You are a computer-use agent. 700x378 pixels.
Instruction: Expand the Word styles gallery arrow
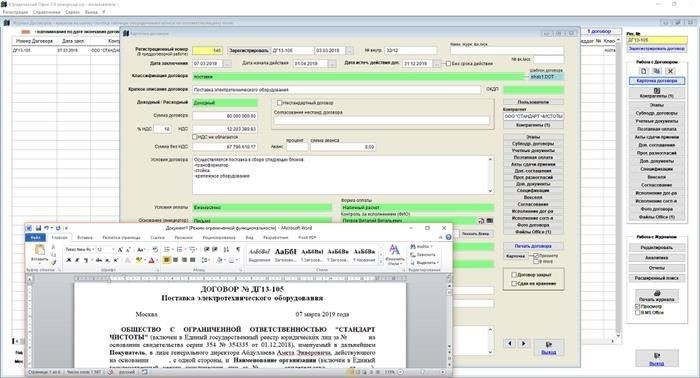coord(381,263)
